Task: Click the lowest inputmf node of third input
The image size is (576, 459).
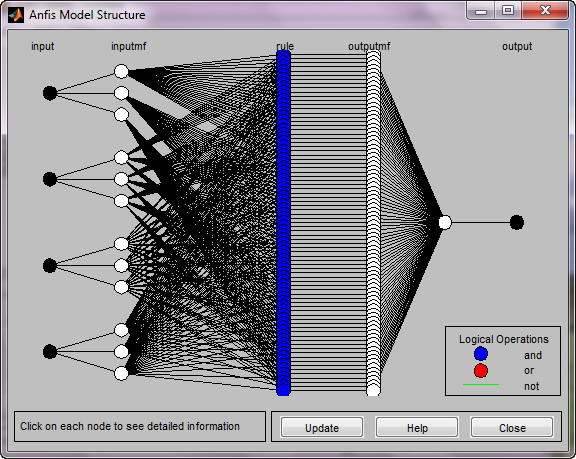Action: click(x=121, y=287)
